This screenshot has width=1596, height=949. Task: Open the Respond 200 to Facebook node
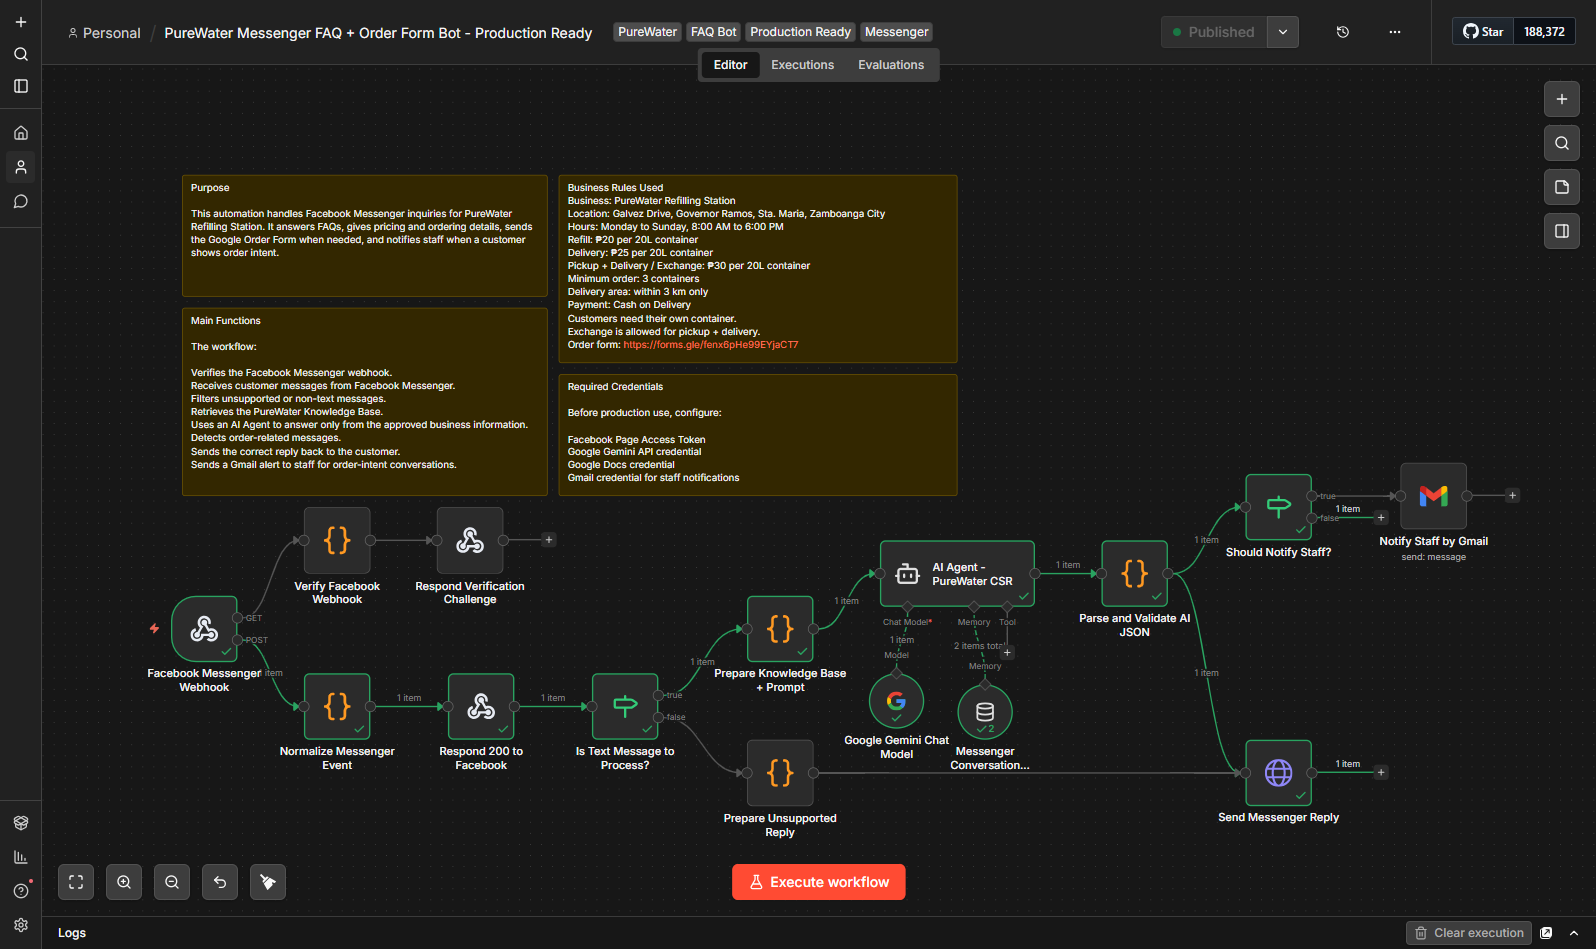coord(481,706)
